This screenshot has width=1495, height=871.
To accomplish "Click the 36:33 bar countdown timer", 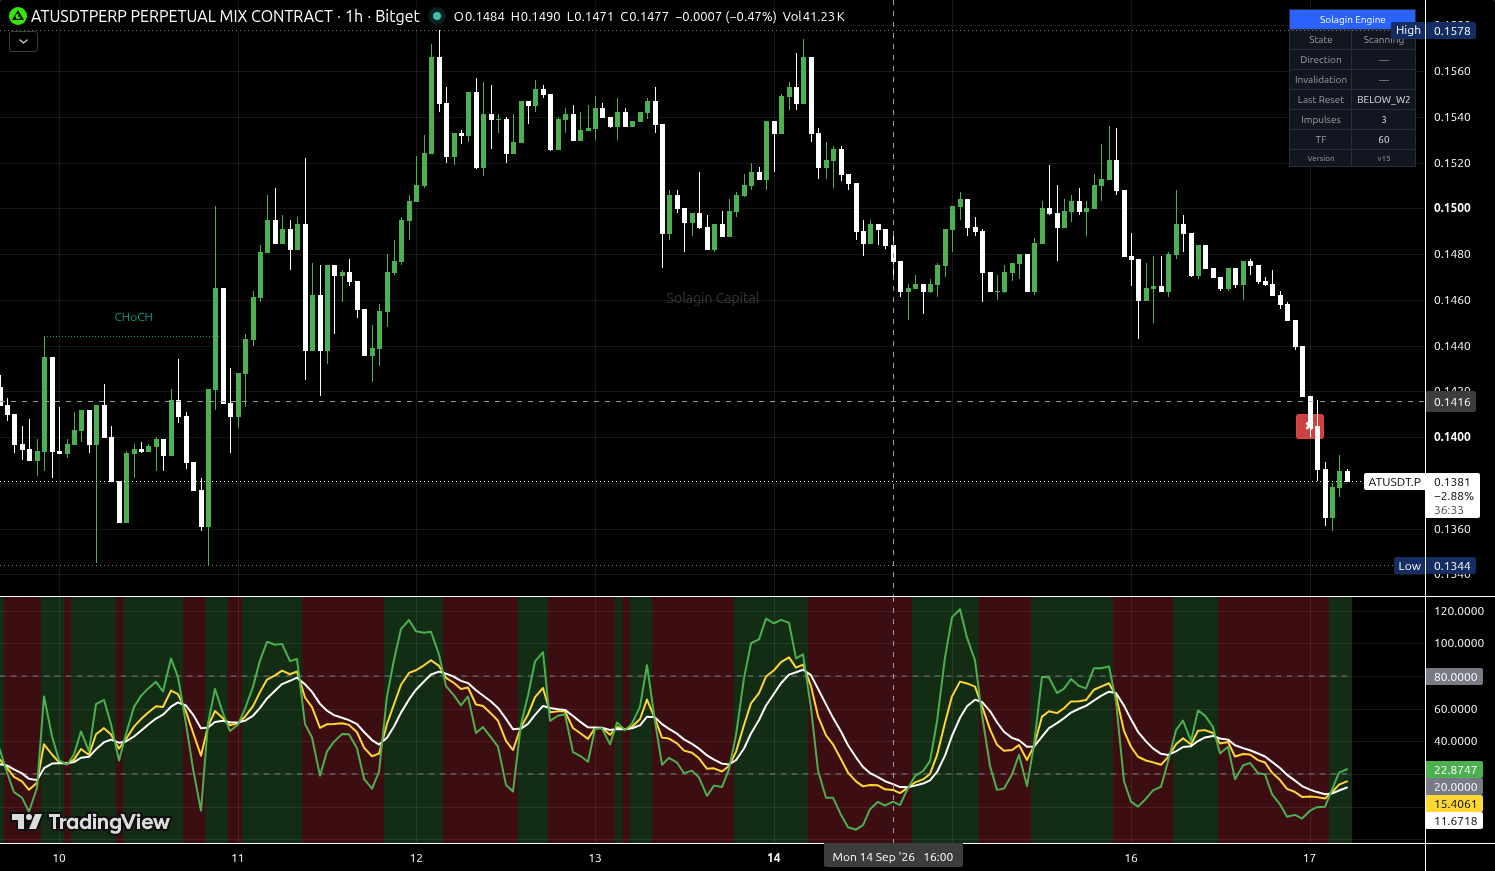I will click(x=1448, y=510).
